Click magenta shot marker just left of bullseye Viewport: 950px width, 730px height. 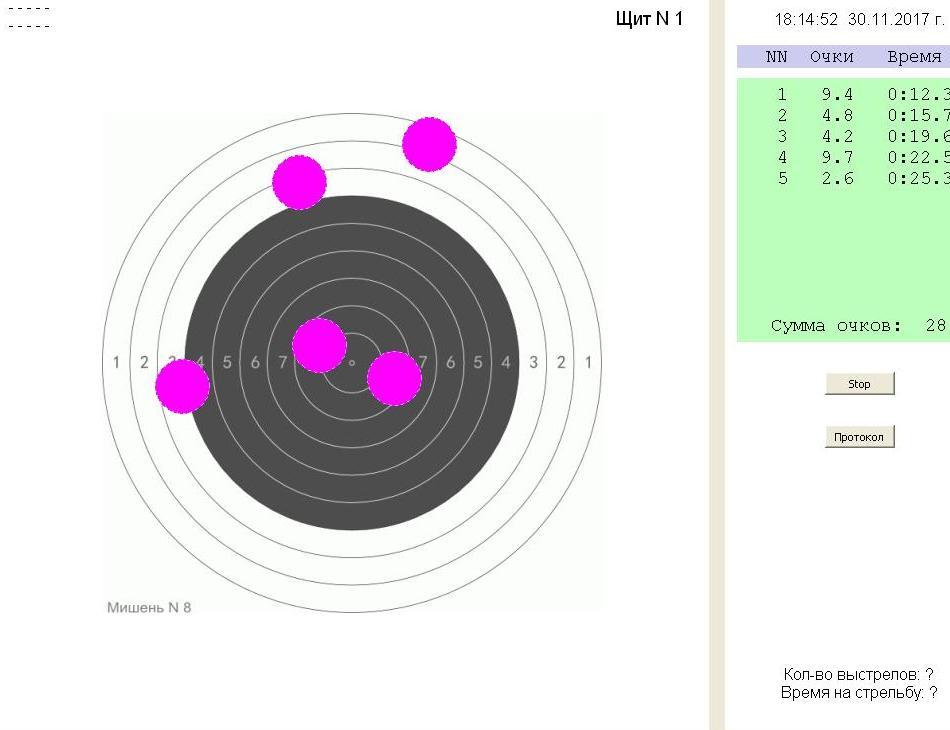(x=319, y=345)
